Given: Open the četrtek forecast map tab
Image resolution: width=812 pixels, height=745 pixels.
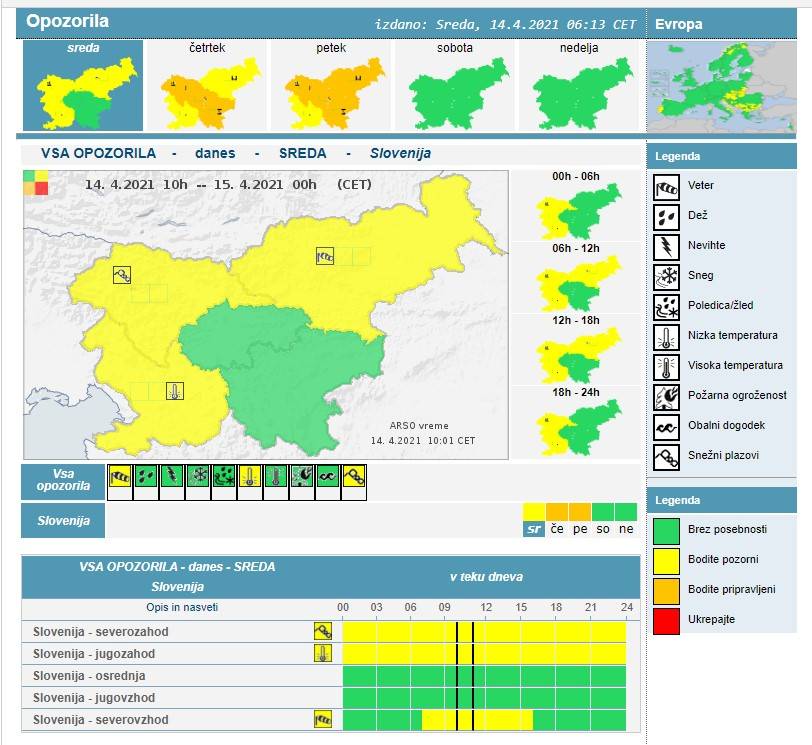Looking at the screenshot, I should 207,87.
